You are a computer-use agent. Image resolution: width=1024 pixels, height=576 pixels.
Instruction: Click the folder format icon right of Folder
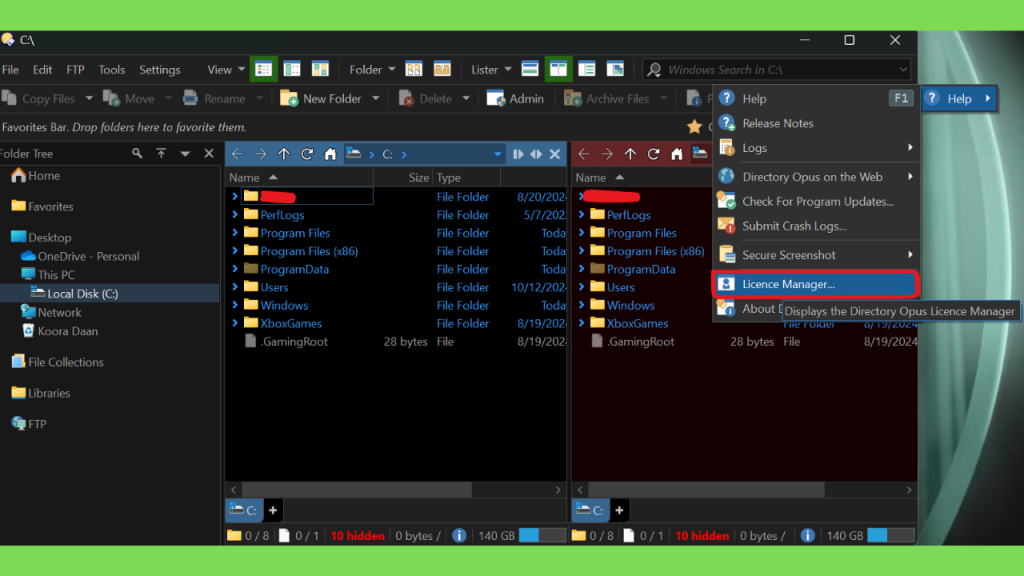414,69
